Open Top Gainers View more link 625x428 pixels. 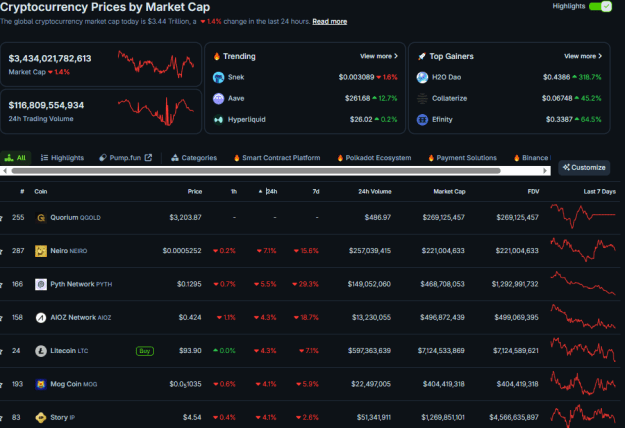(583, 56)
